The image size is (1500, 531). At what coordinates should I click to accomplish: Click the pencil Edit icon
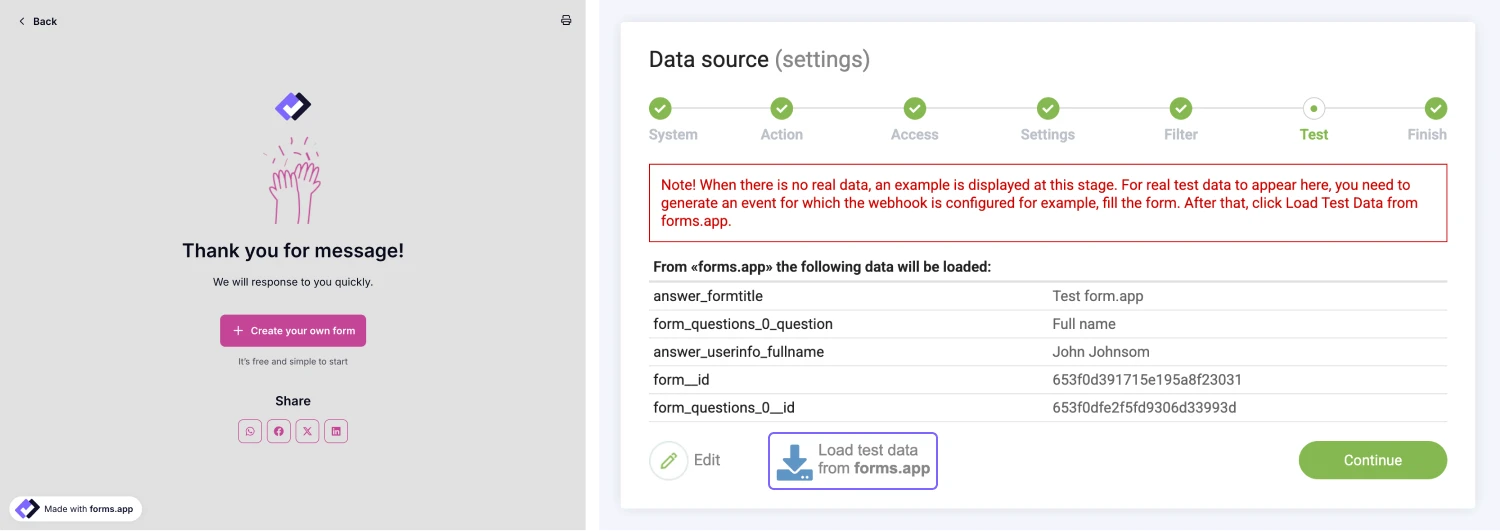[x=668, y=461]
